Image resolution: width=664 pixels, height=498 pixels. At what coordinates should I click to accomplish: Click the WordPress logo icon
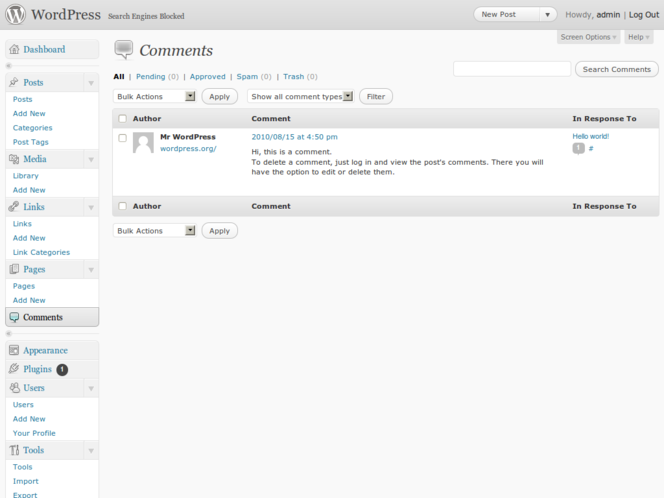click(x=16, y=15)
